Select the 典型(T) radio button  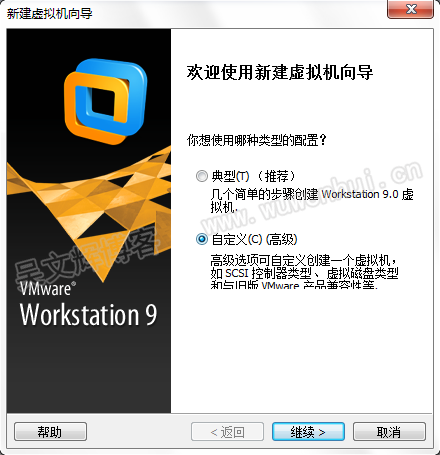(x=202, y=176)
